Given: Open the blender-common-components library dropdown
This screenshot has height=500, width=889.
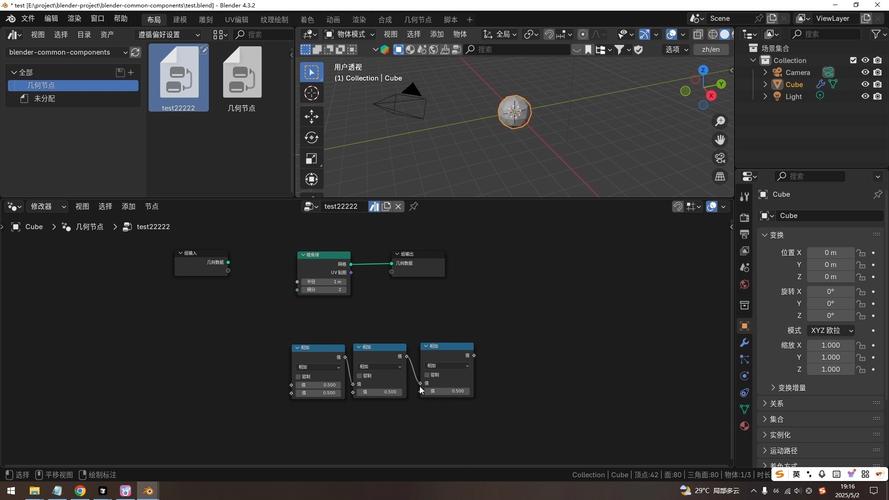Looking at the screenshot, I should pyautogui.click(x=67, y=52).
